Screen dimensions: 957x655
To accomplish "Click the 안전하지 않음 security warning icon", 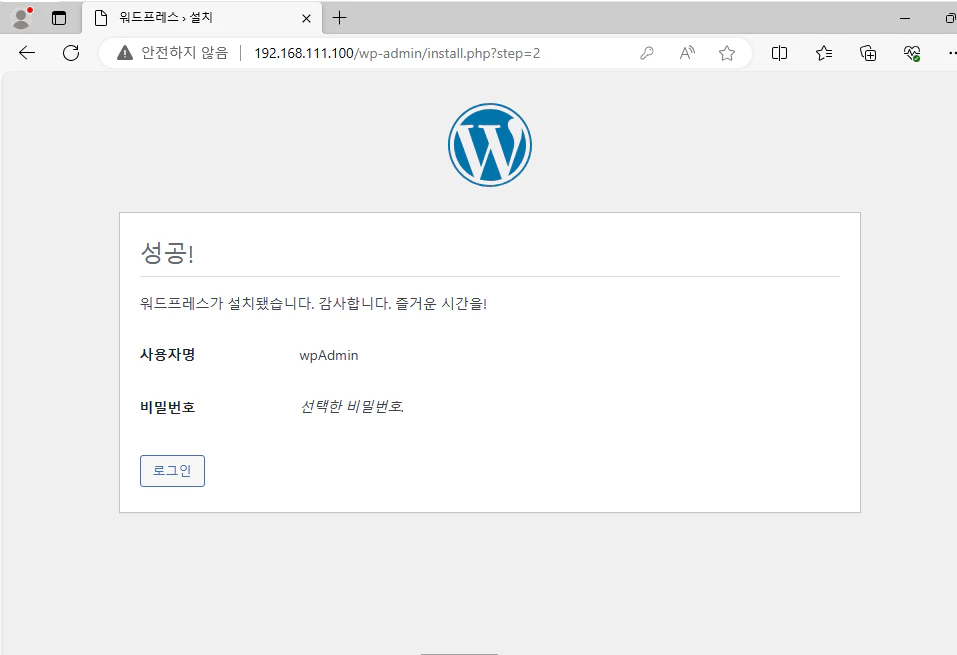I will (x=125, y=53).
